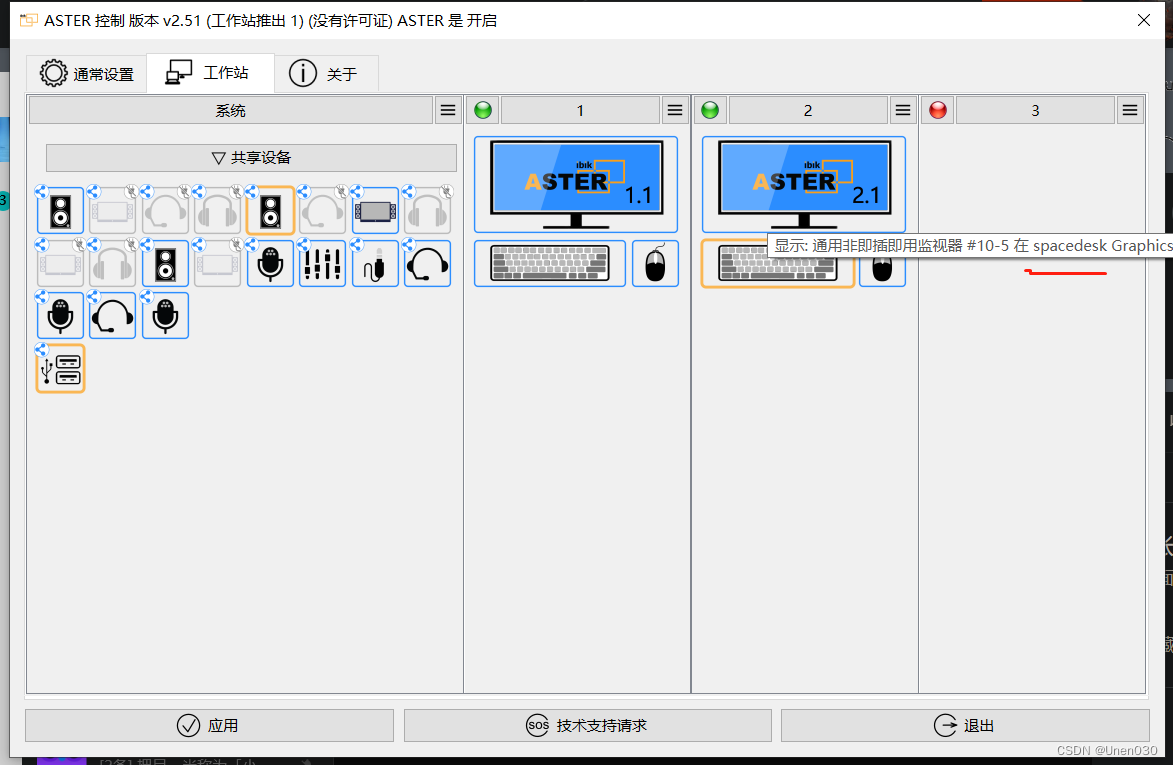Select workstation 1 keyboard
This screenshot has width=1173, height=765.
tap(550, 264)
